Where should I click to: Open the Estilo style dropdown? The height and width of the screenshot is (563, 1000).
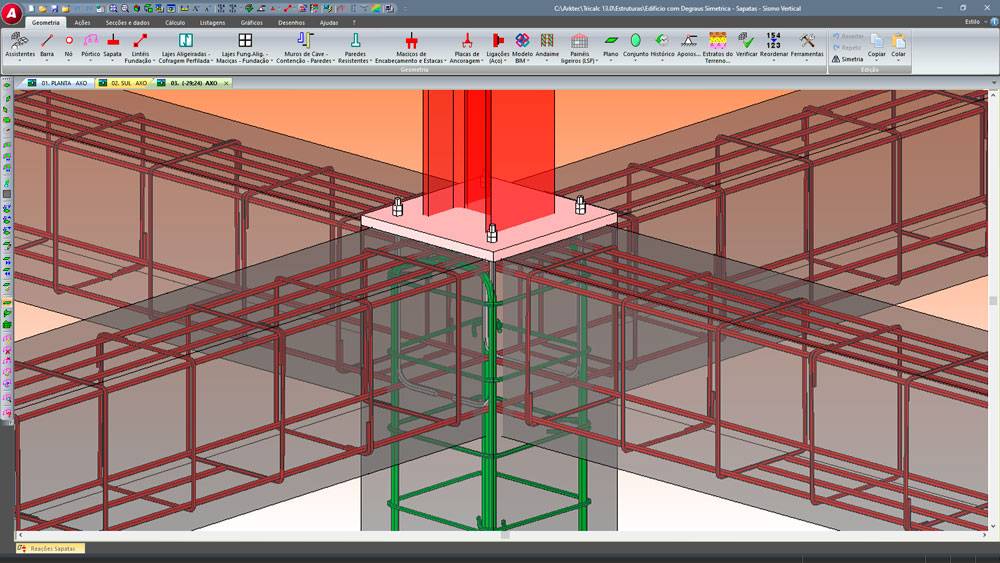(x=974, y=22)
